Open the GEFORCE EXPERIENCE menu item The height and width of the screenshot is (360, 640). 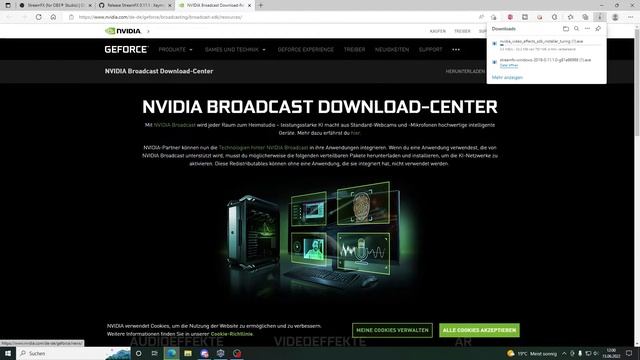coord(305,49)
